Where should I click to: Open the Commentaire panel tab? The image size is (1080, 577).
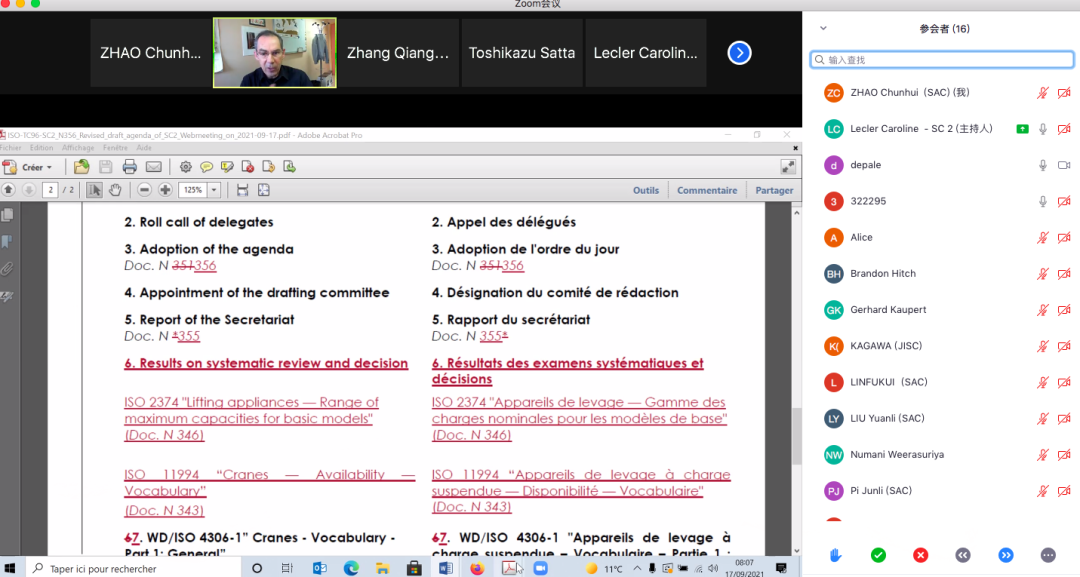coord(706,190)
